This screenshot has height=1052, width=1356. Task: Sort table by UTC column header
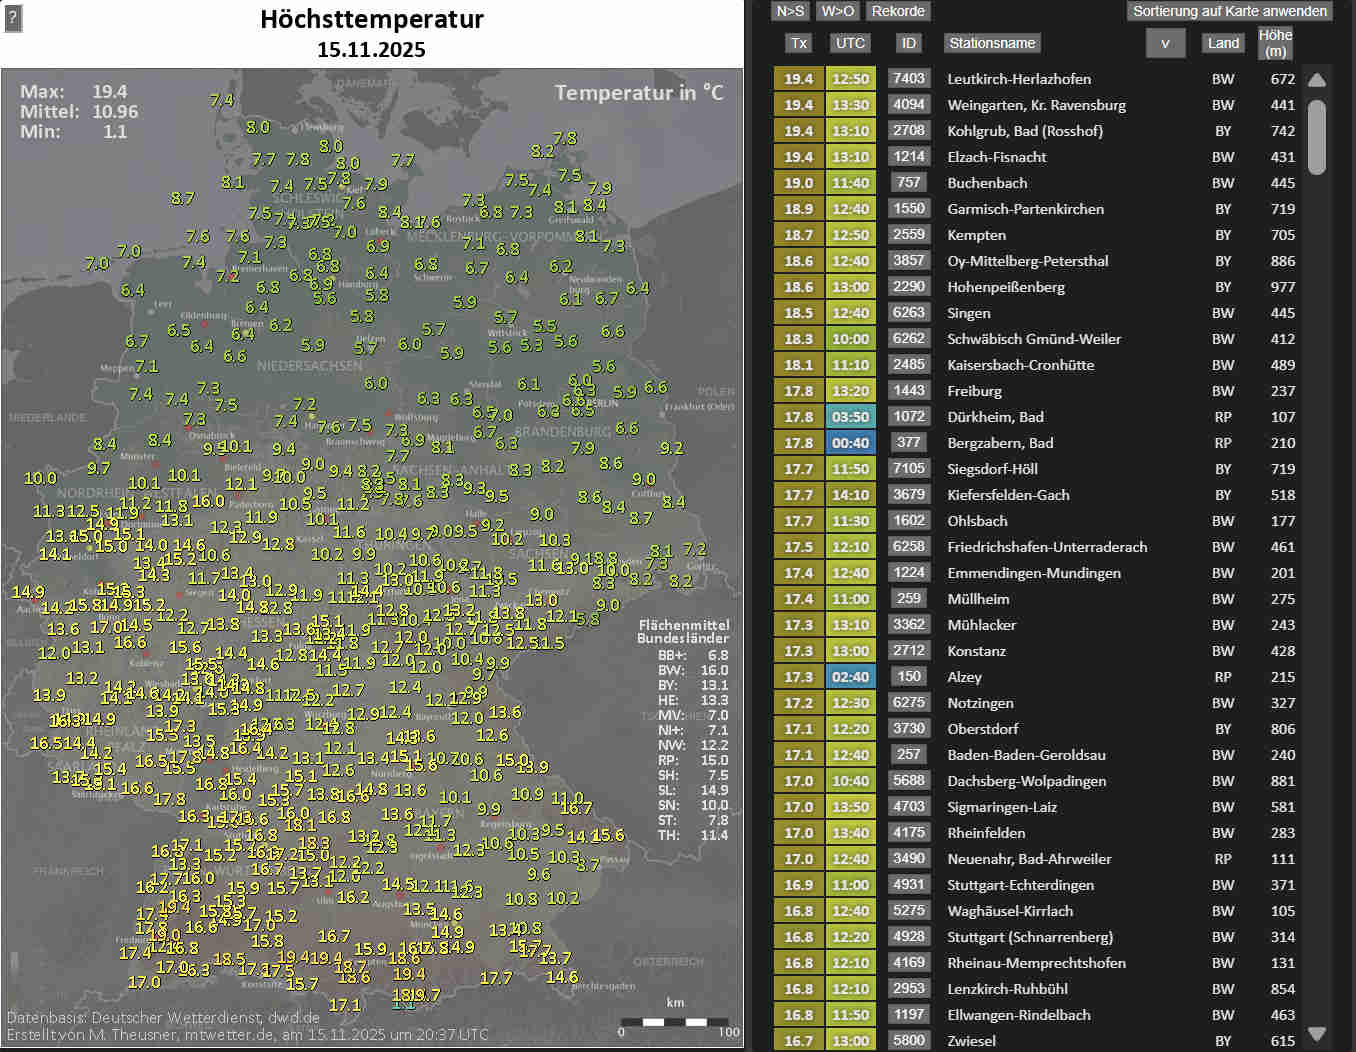pos(850,43)
